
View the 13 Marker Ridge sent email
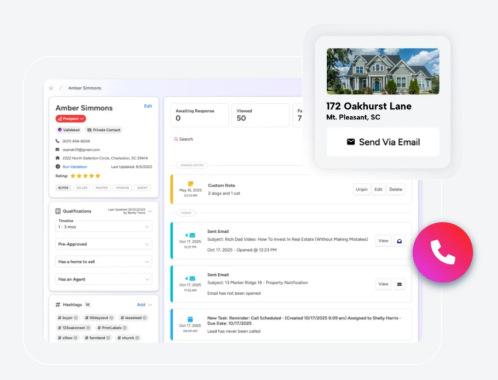click(383, 284)
